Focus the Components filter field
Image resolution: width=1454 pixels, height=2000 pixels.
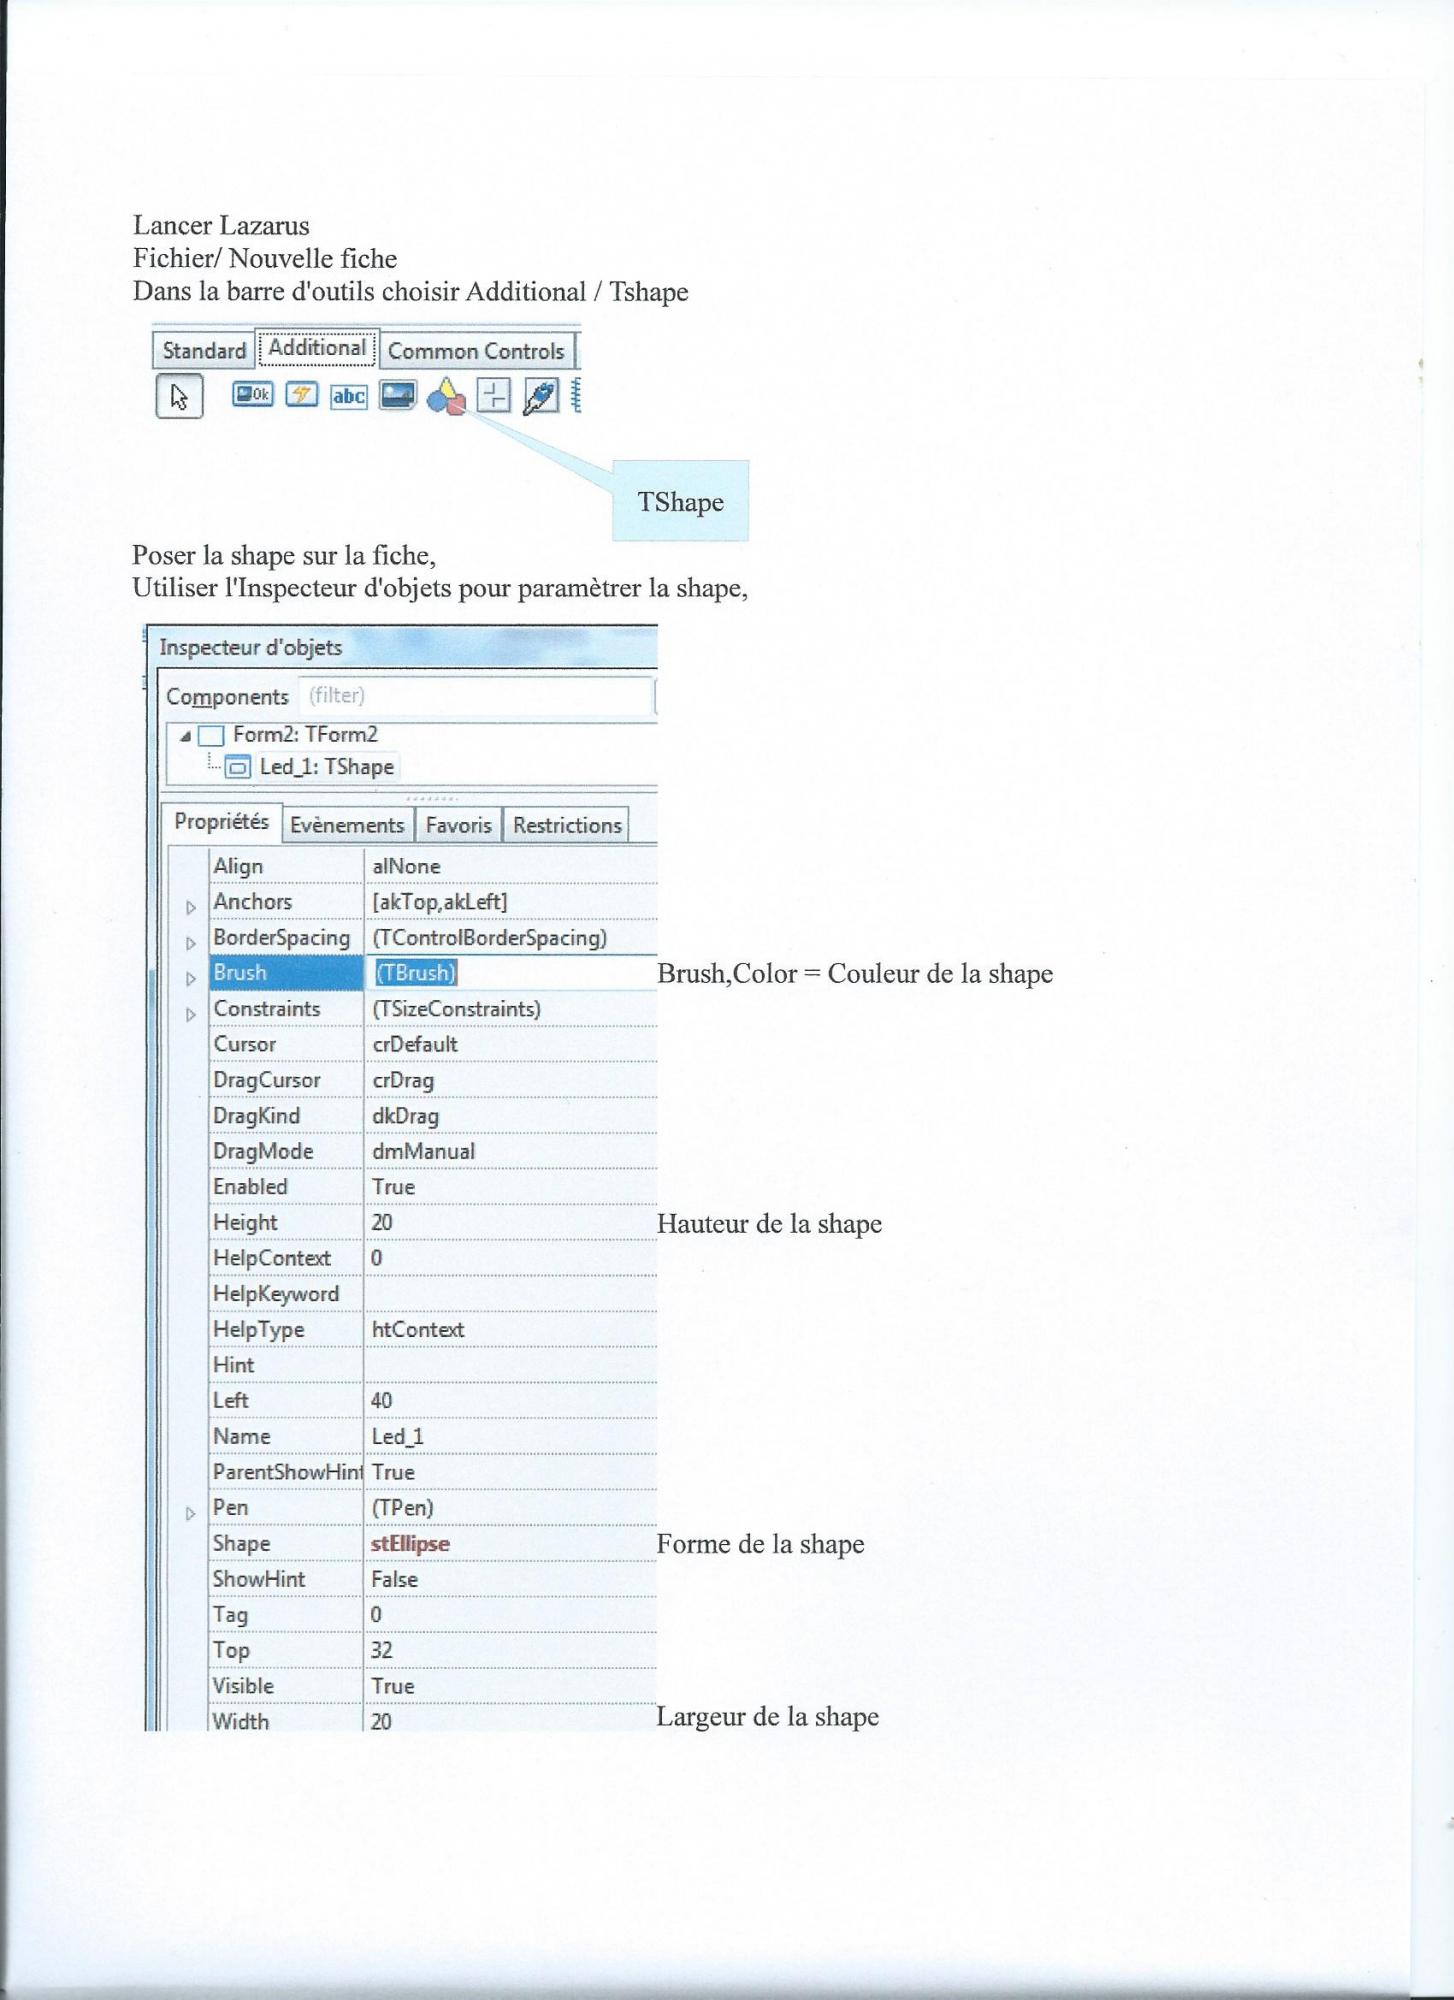coord(476,696)
